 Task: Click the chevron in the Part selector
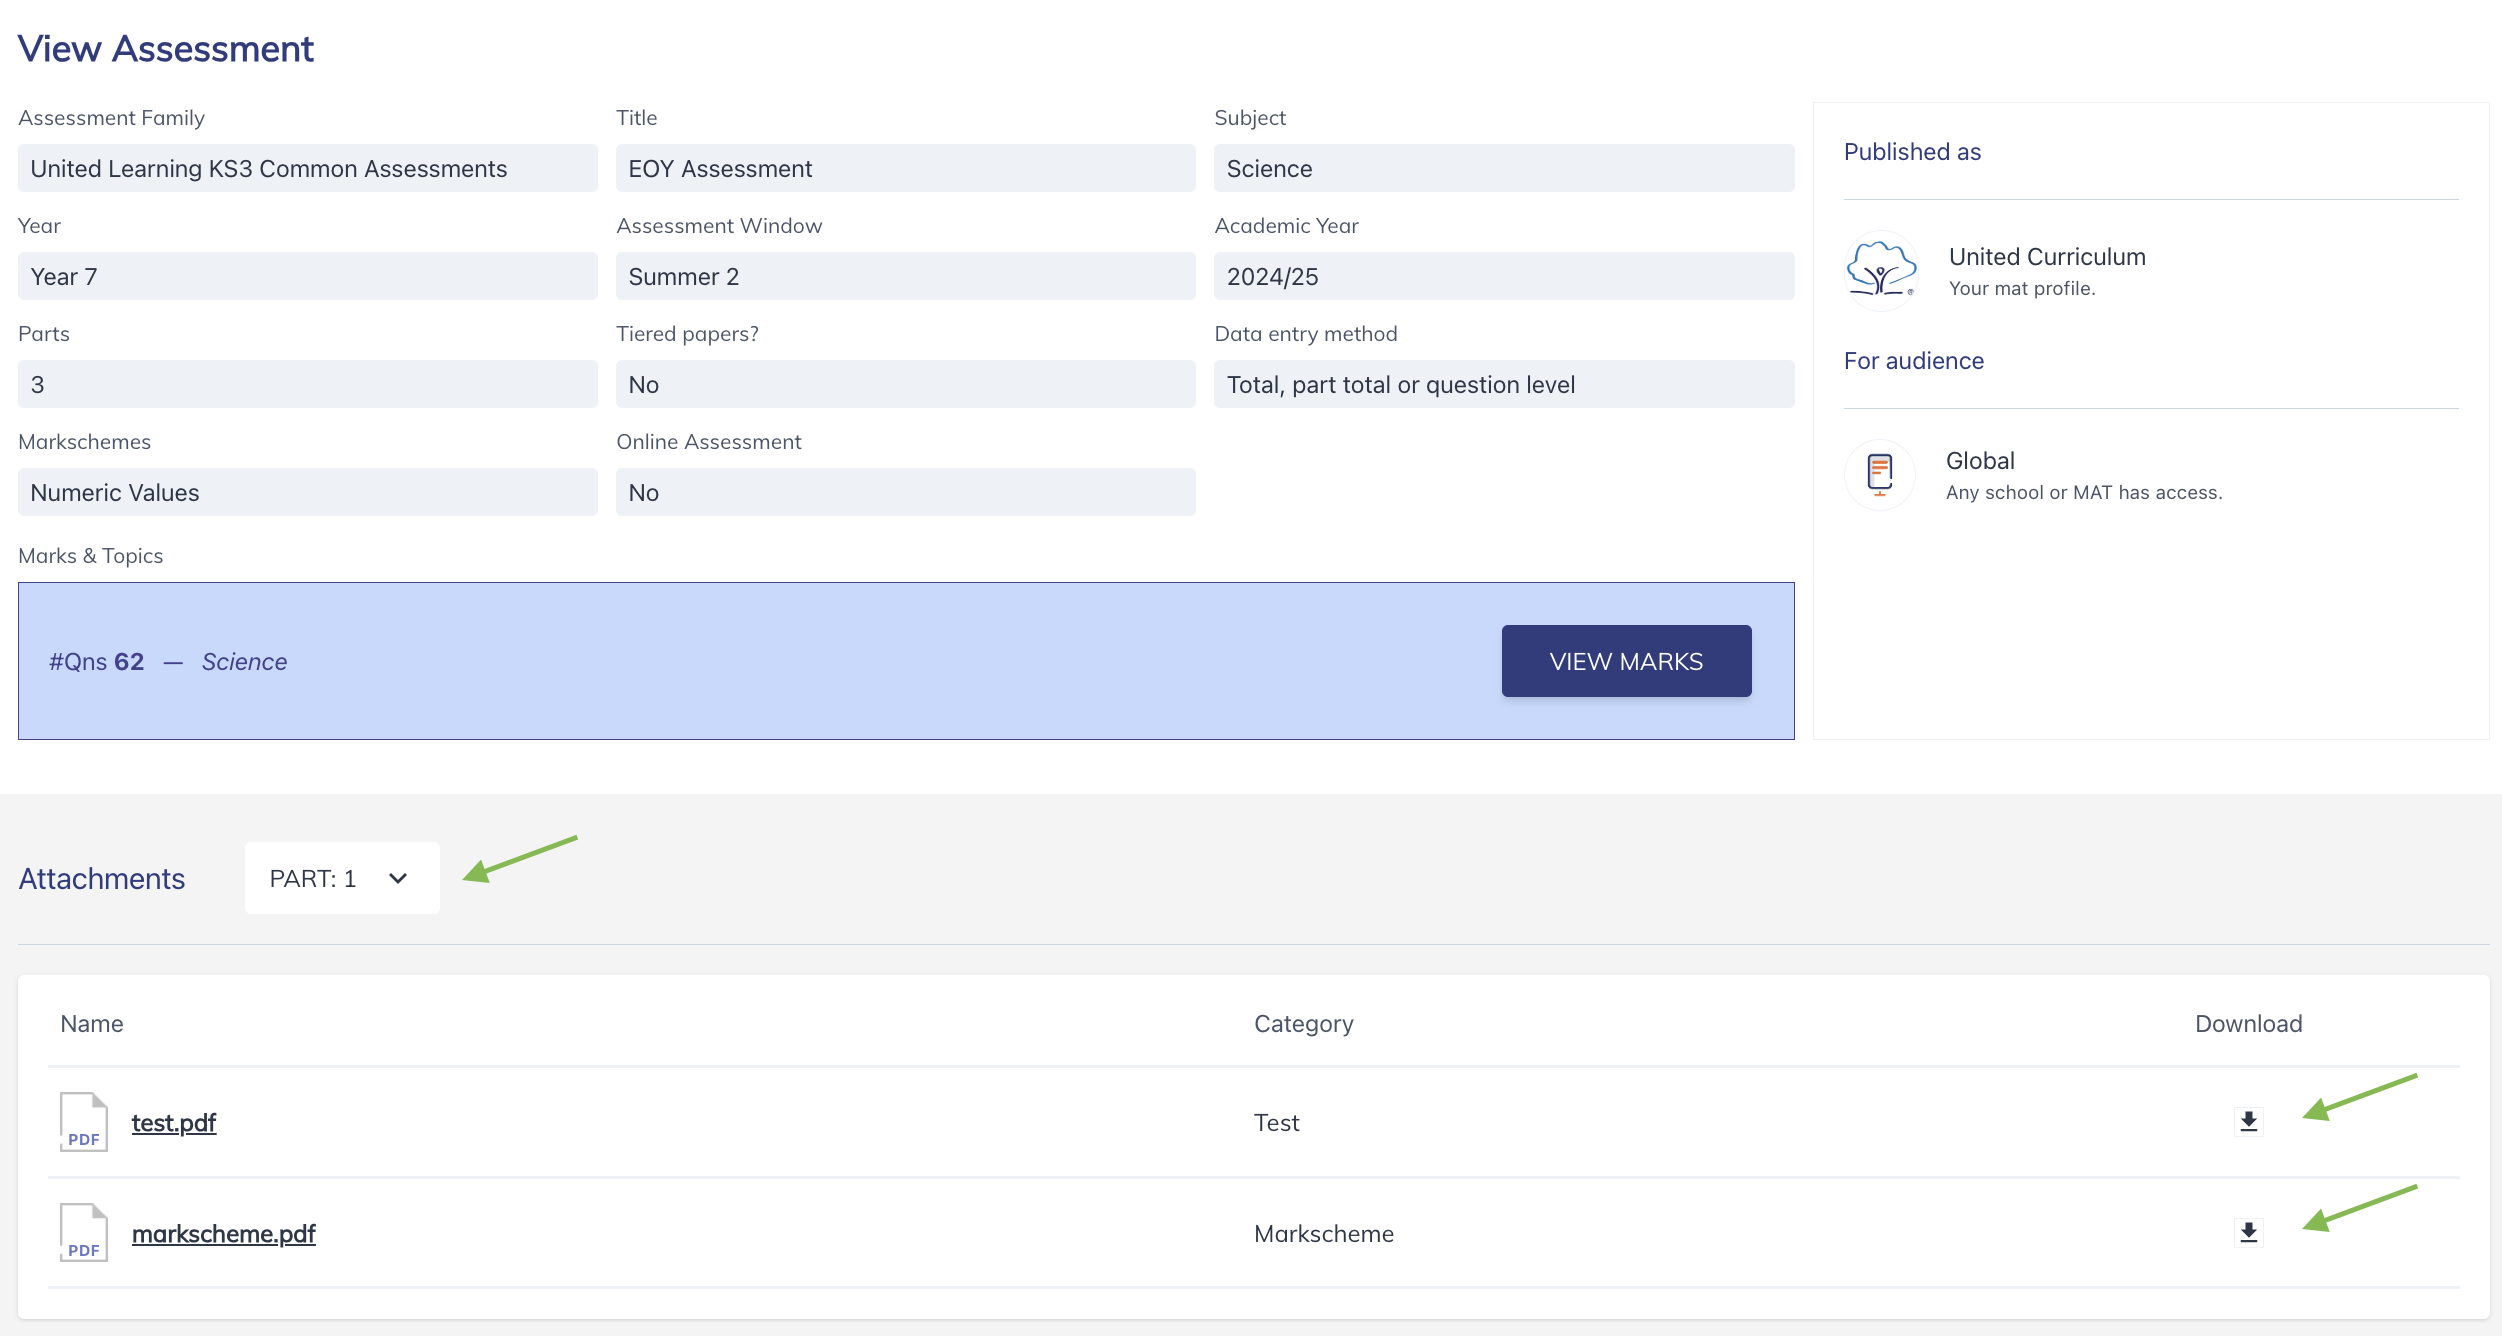398,878
